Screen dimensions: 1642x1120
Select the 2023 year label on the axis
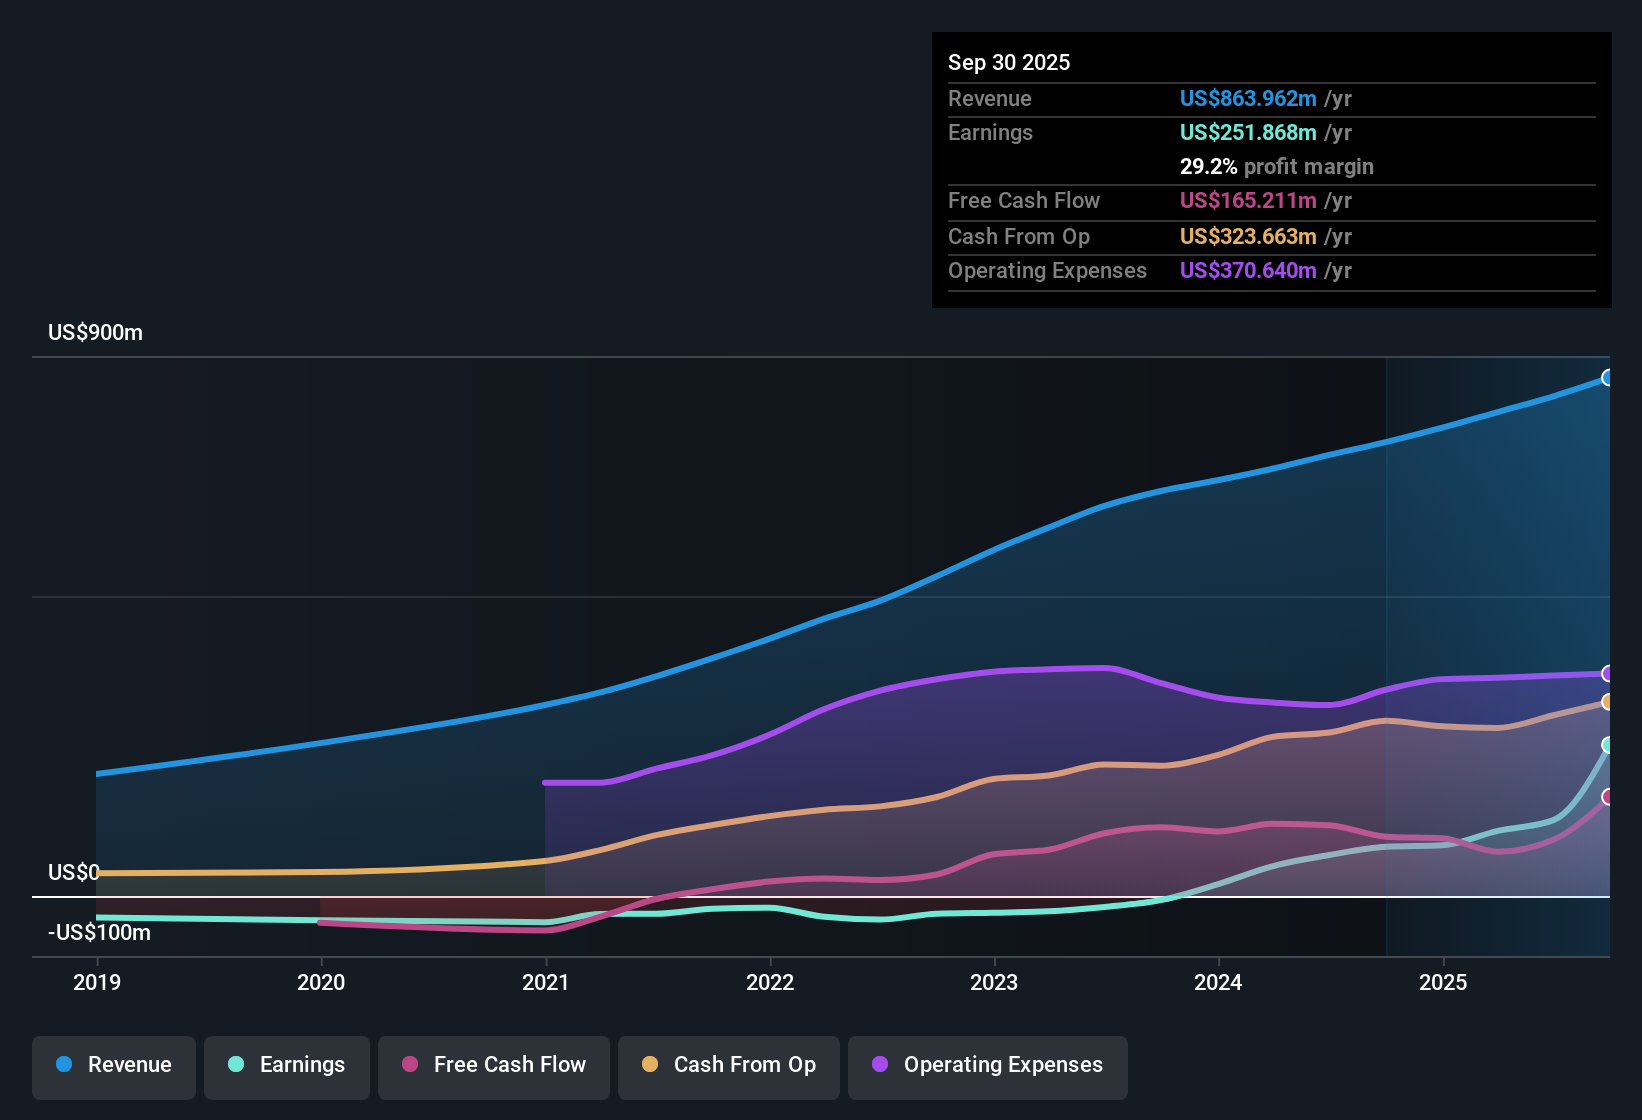coord(994,983)
